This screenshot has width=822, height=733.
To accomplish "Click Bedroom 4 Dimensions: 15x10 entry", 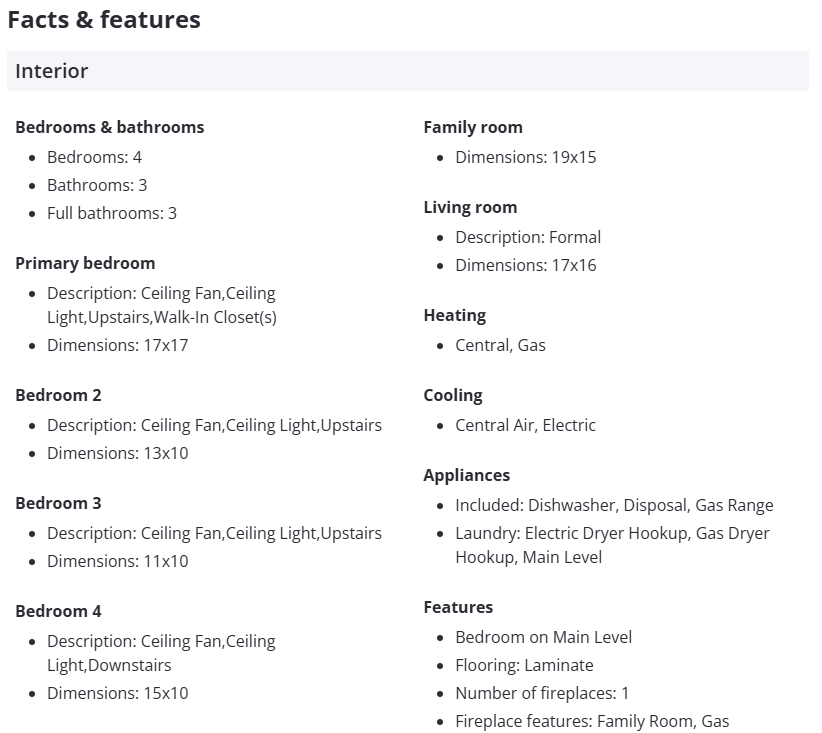I will point(117,693).
